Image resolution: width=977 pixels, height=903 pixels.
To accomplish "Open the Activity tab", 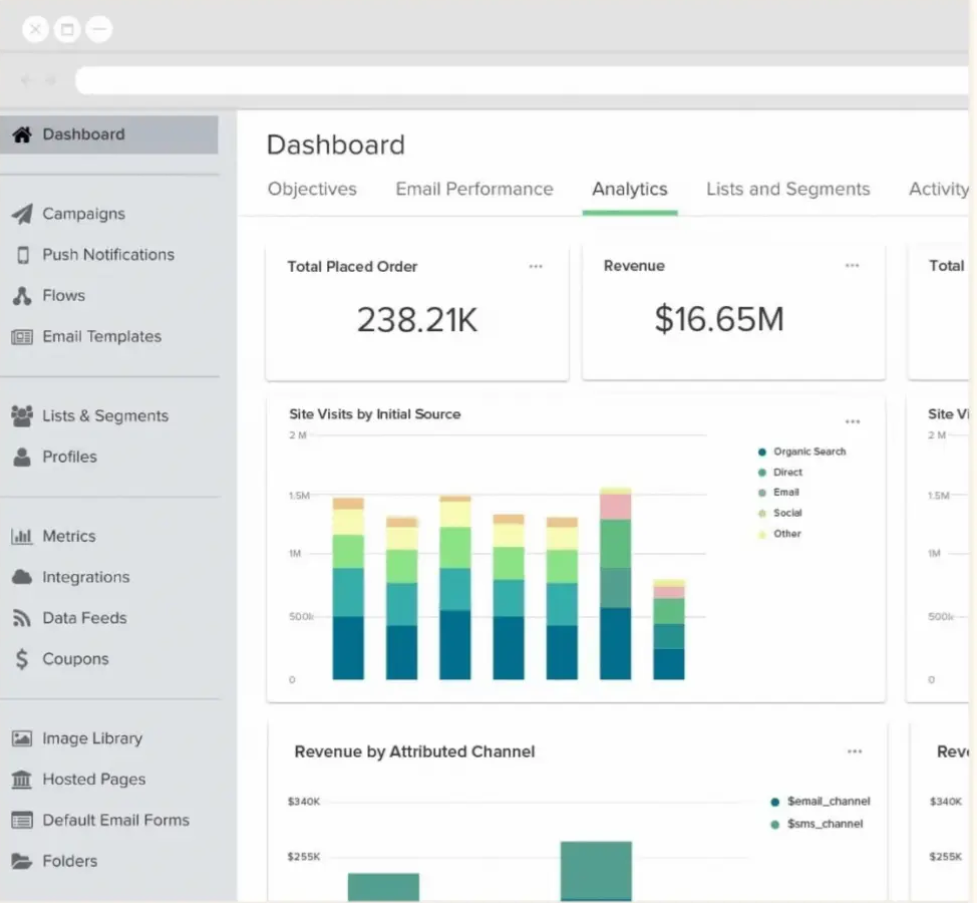I will coord(938,189).
